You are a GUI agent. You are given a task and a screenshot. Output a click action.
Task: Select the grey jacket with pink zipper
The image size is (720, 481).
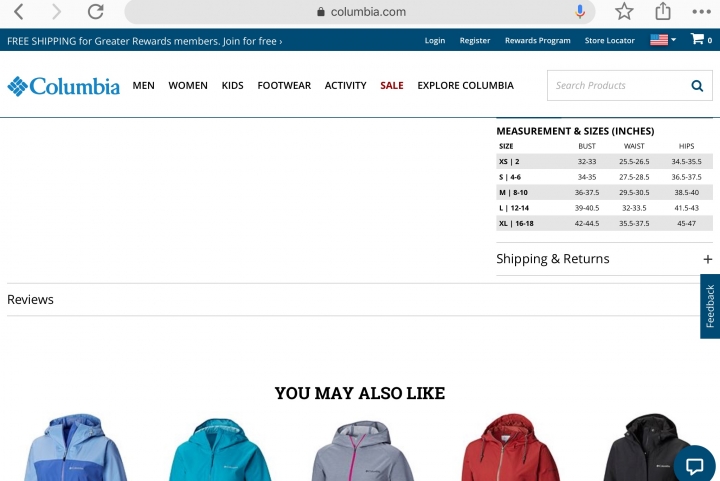pos(363,451)
